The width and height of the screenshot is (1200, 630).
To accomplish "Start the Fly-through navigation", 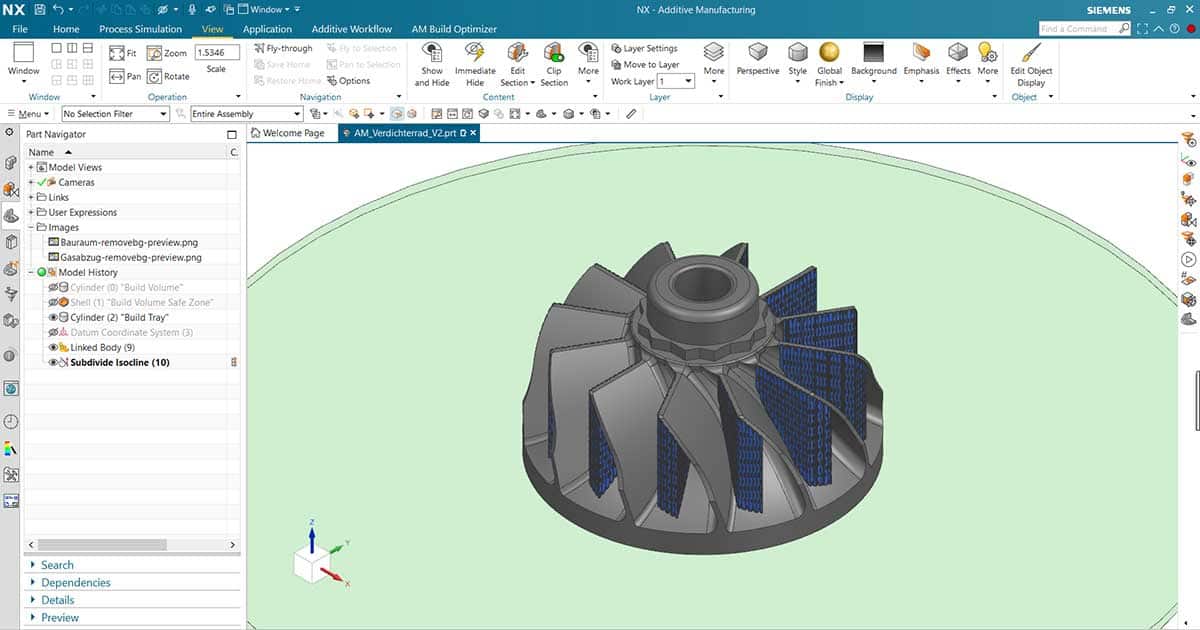I will pyautogui.click(x=283, y=48).
